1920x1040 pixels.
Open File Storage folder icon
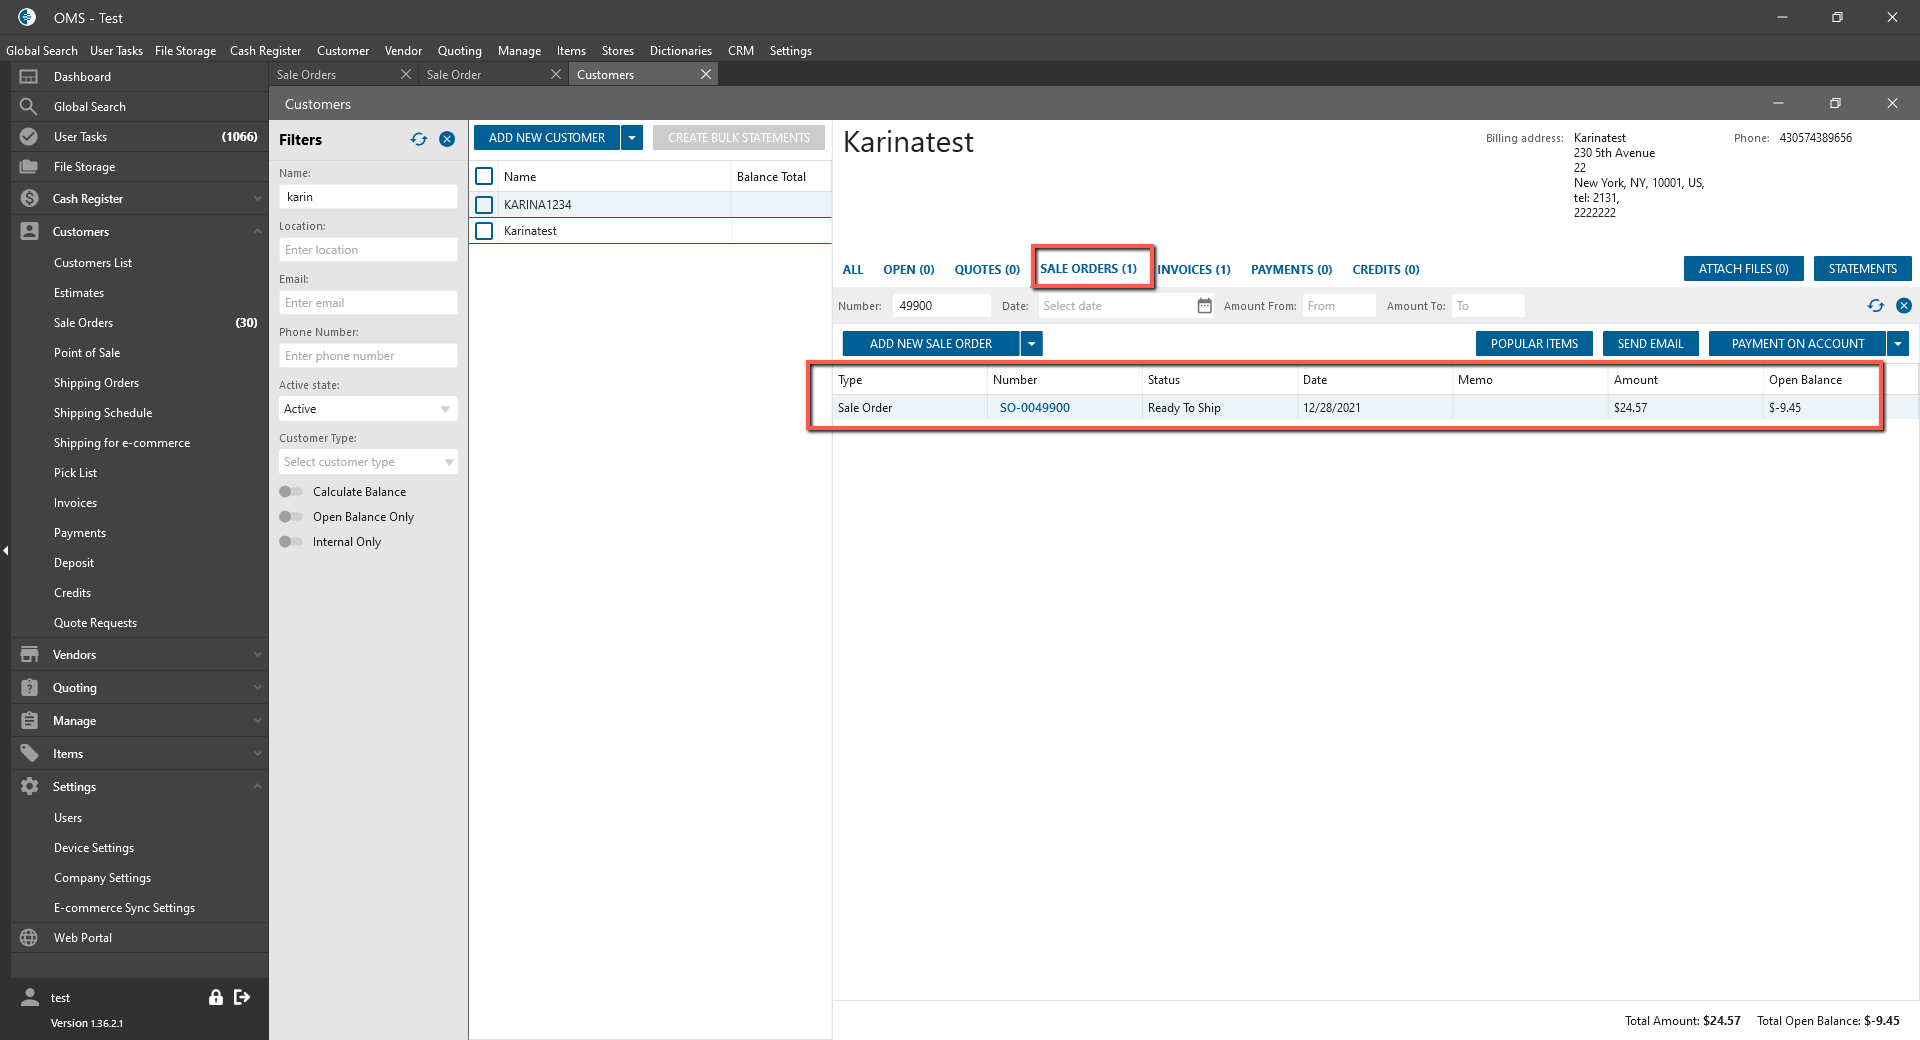29,167
